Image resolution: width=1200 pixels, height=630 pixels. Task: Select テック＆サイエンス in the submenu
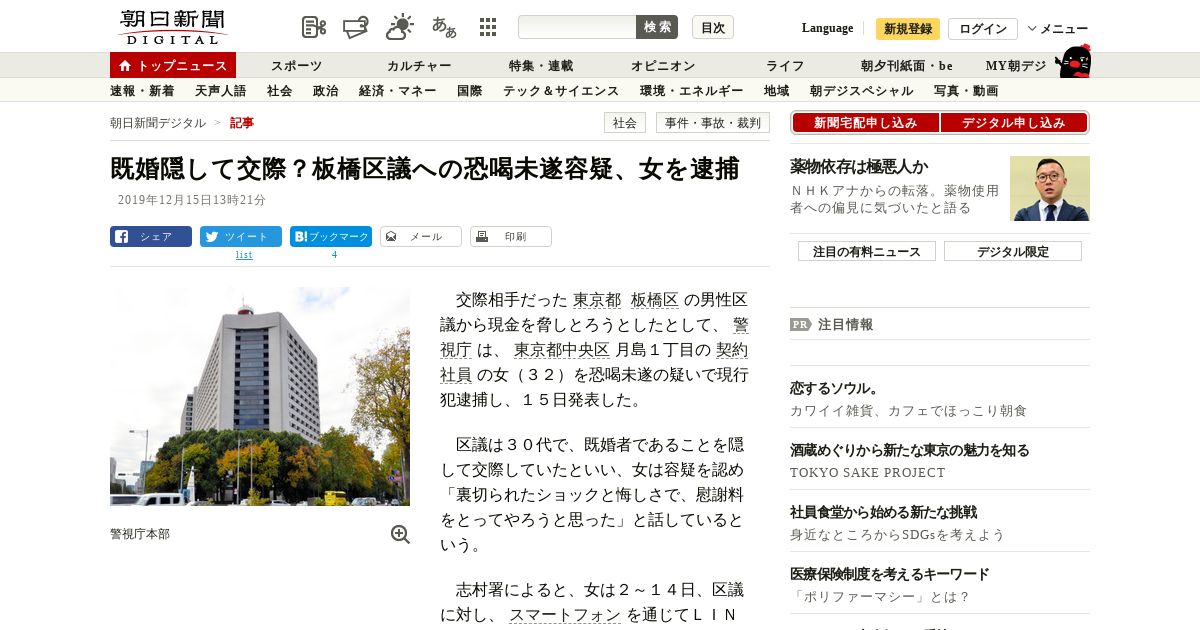(x=561, y=91)
